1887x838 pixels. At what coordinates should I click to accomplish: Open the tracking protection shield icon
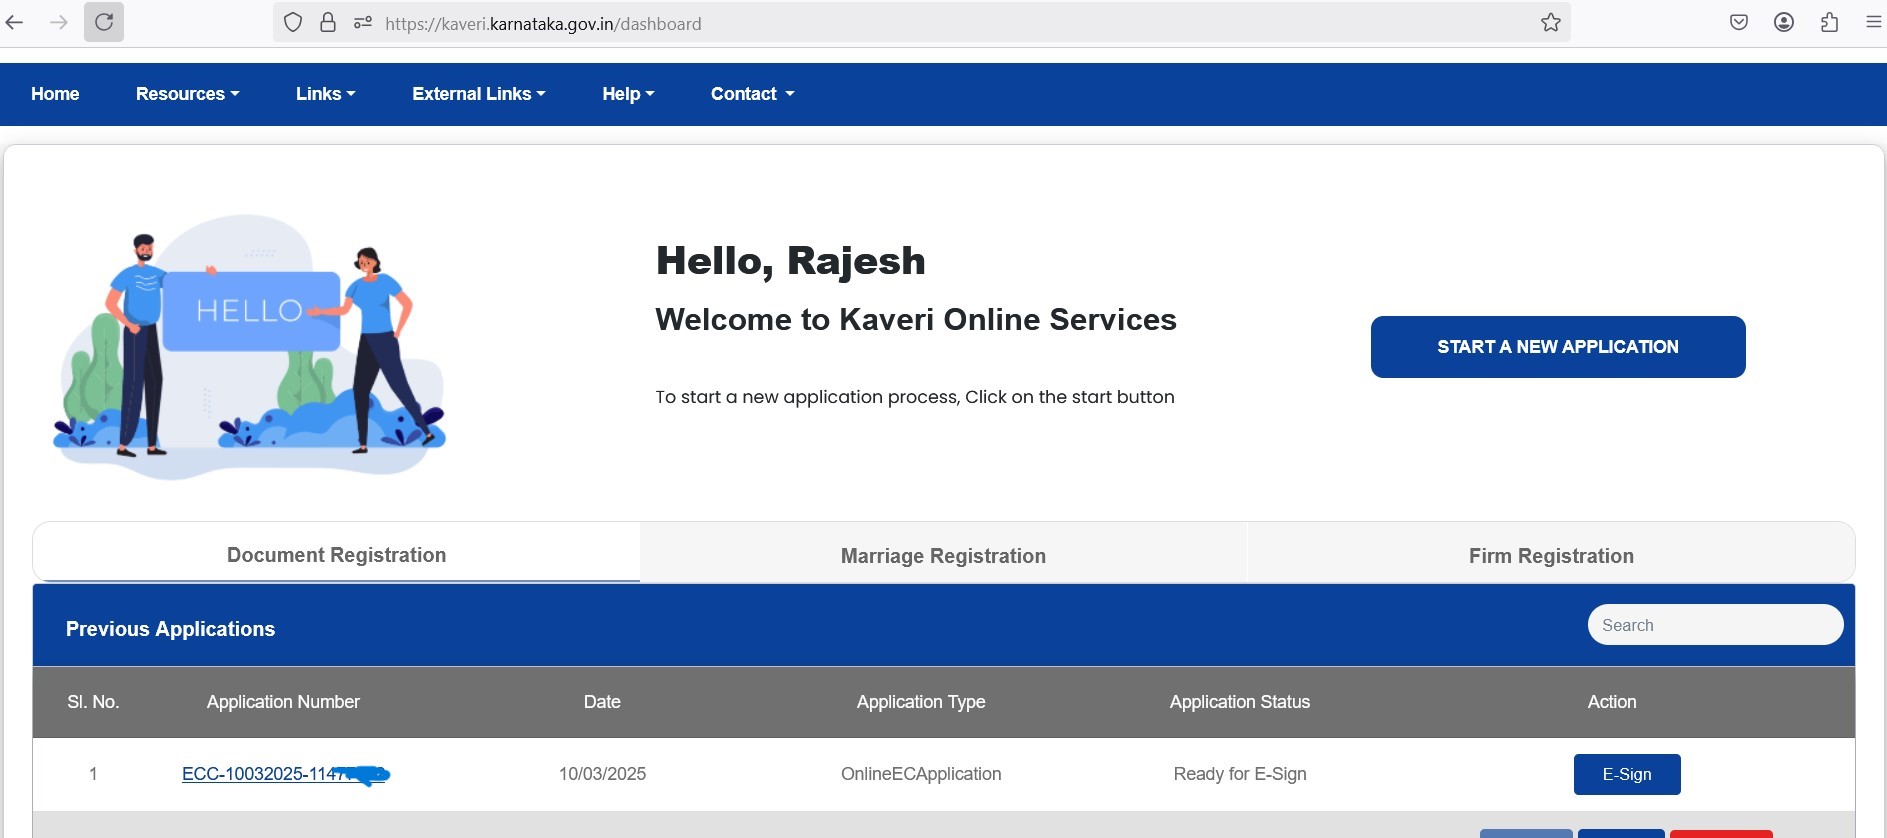click(x=293, y=22)
